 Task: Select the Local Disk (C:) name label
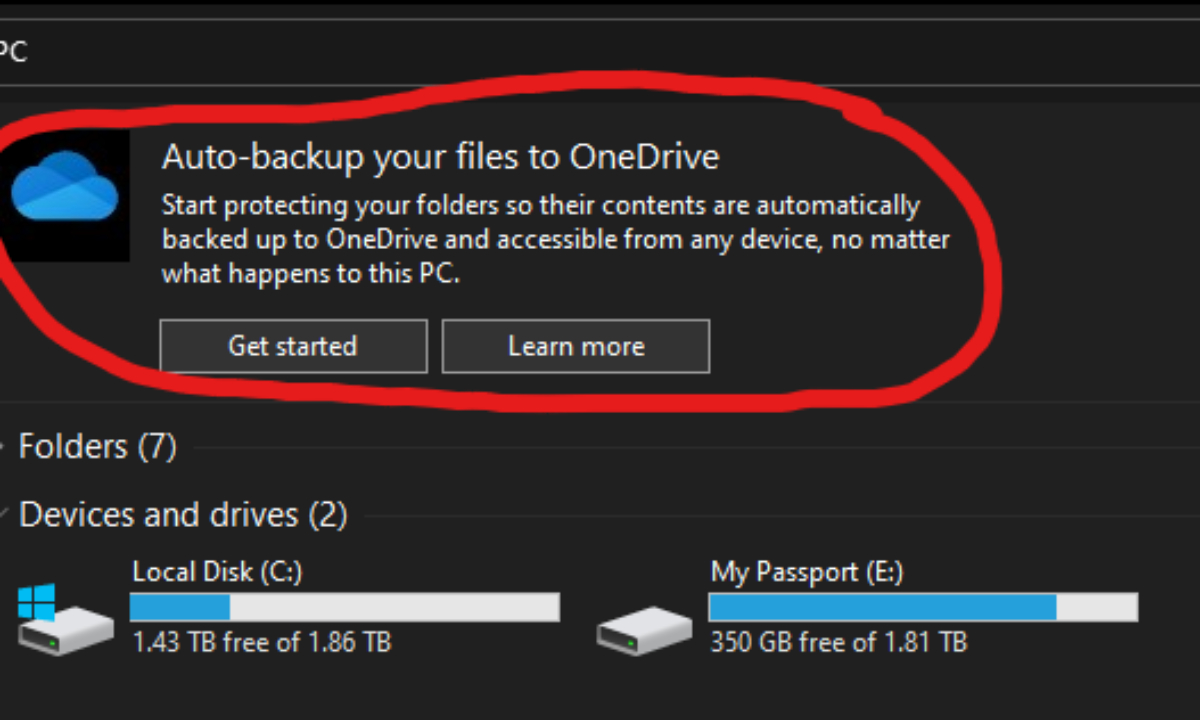tap(217, 572)
